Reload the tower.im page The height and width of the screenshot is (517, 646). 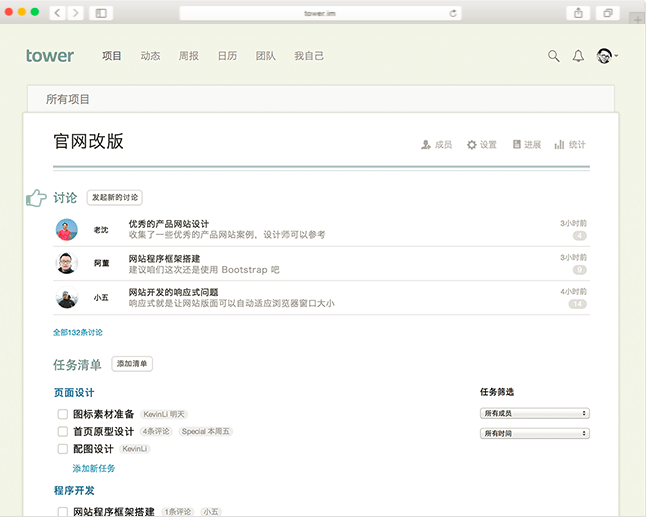click(453, 13)
